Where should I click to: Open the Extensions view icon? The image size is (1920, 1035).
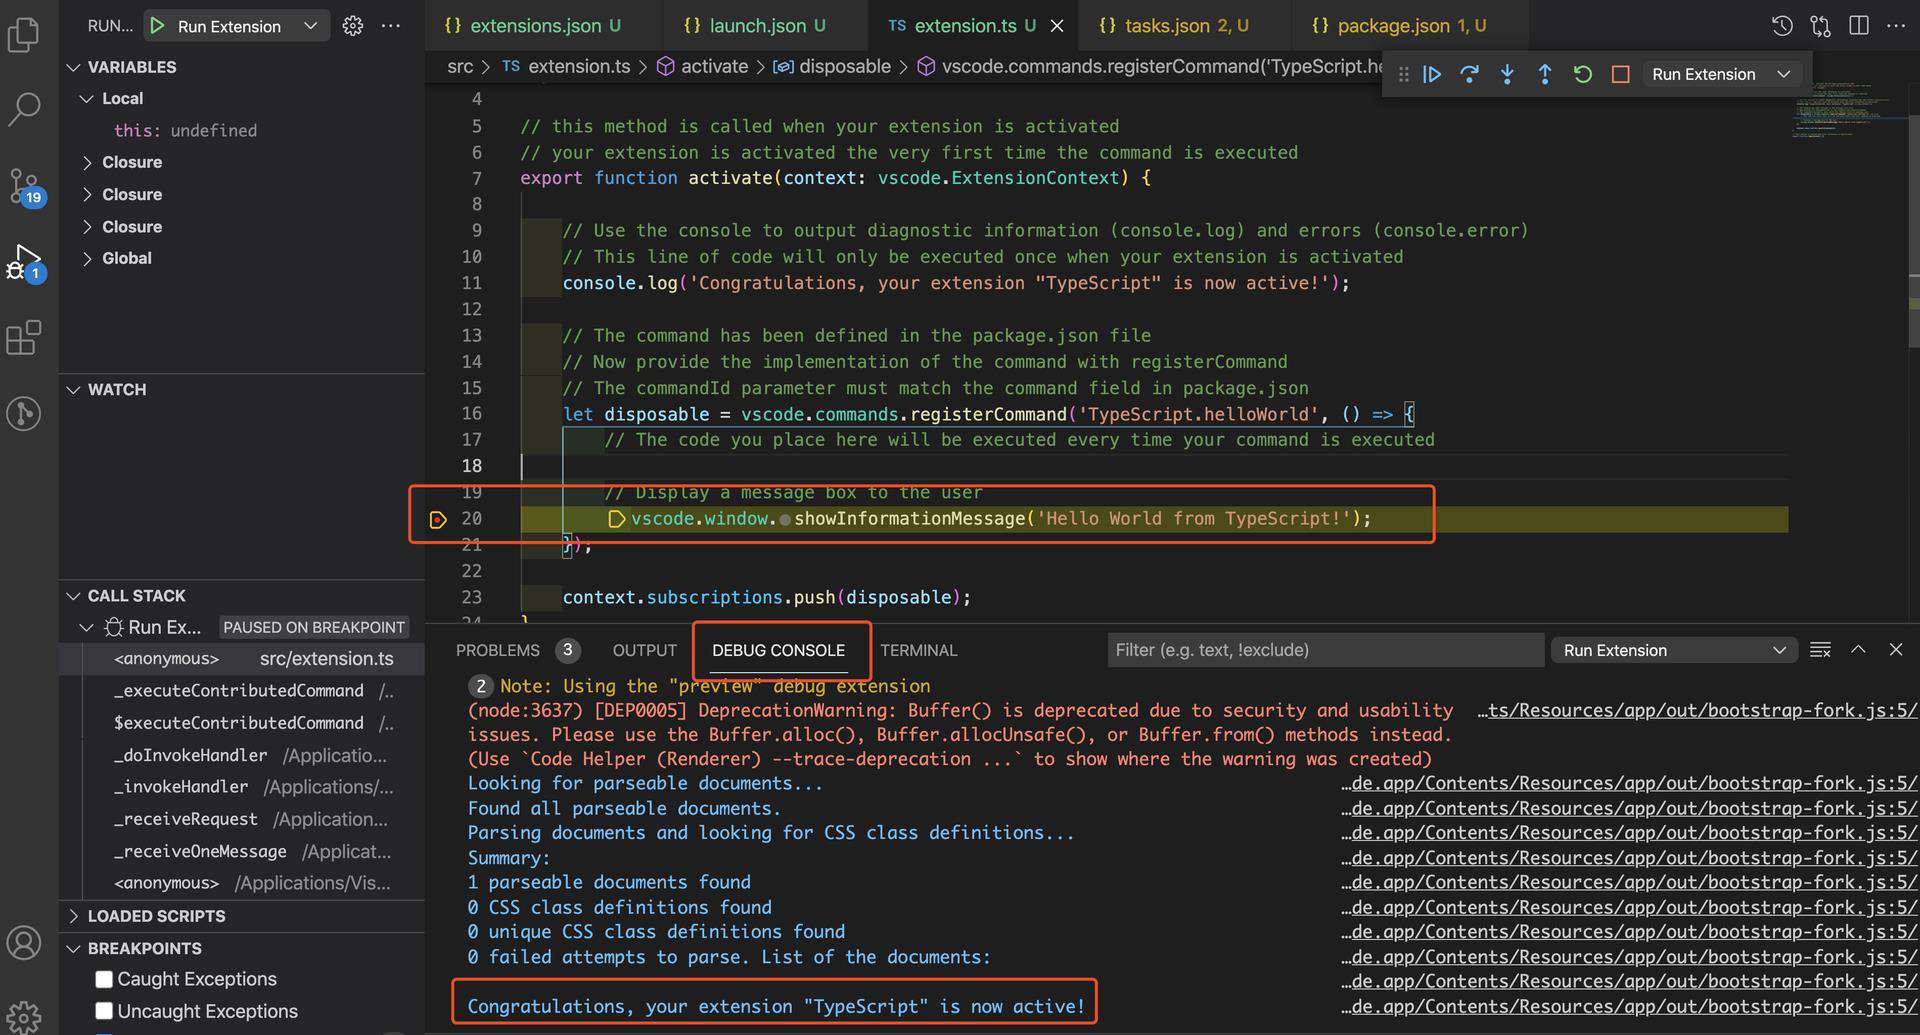click(x=23, y=338)
